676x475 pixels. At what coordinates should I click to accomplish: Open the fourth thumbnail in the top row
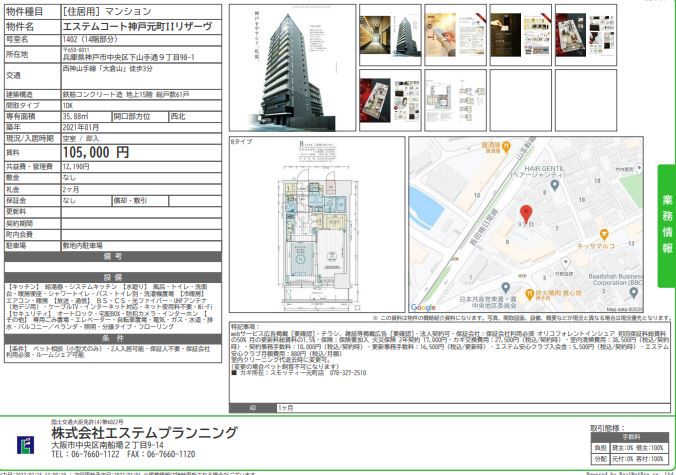click(586, 35)
